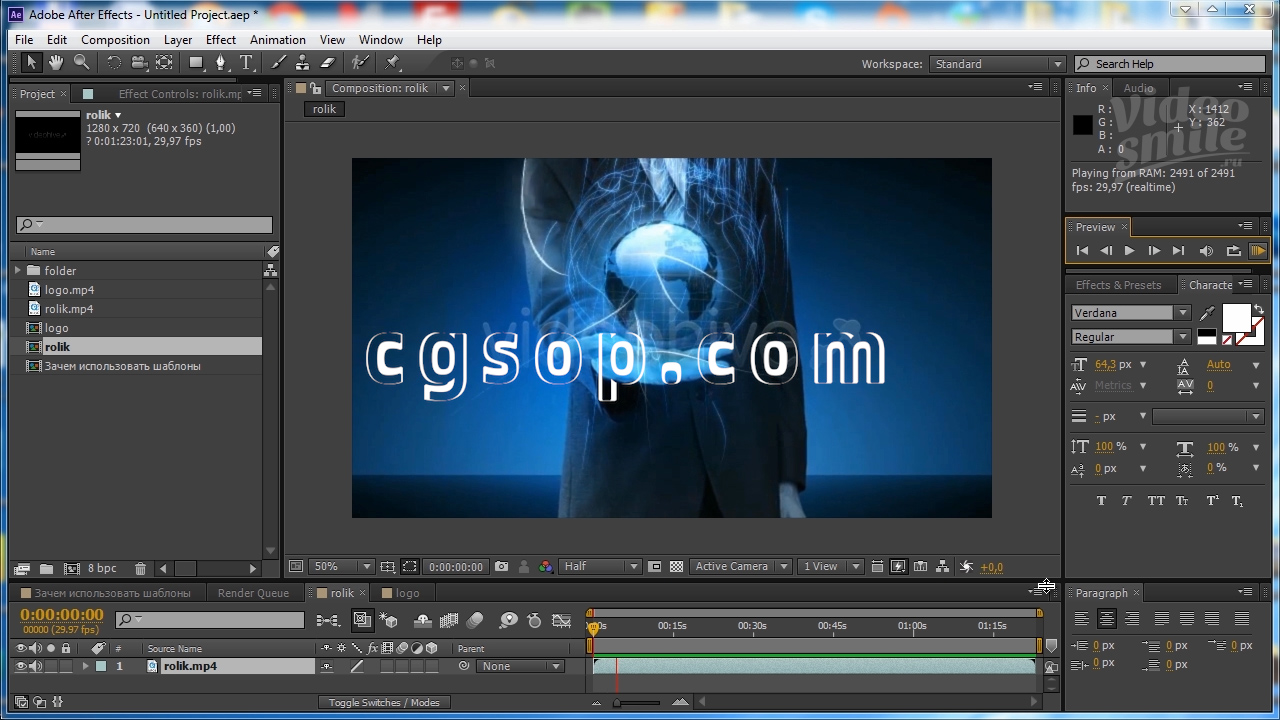This screenshot has height=720, width=1280.
Task: Toggle the transparency grid in viewer
Action: coord(677,567)
